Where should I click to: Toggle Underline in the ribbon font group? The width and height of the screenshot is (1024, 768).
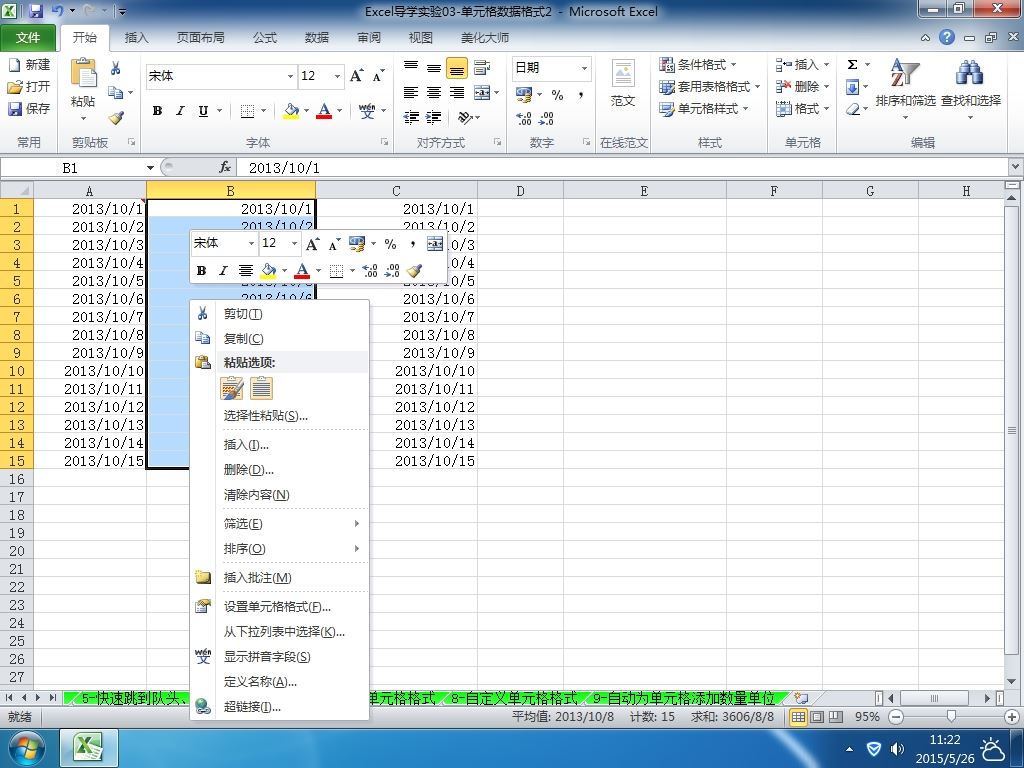[x=203, y=111]
